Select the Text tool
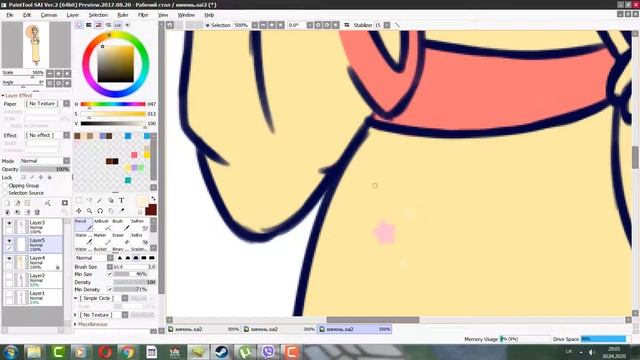 click(x=121, y=200)
